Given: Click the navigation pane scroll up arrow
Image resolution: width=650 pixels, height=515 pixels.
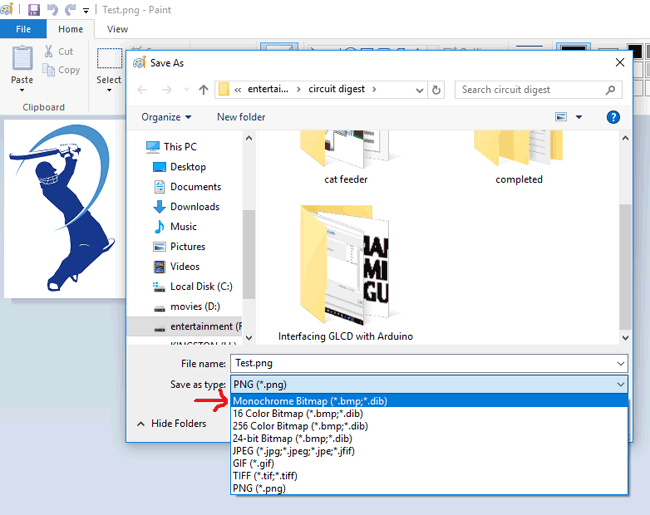Looking at the screenshot, I should click(x=249, y=138).
